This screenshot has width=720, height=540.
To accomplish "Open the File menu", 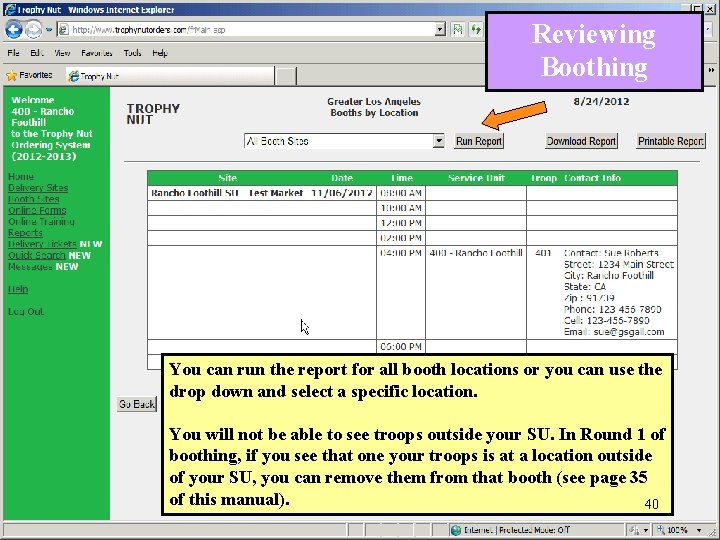I will [x=13, y=53].
